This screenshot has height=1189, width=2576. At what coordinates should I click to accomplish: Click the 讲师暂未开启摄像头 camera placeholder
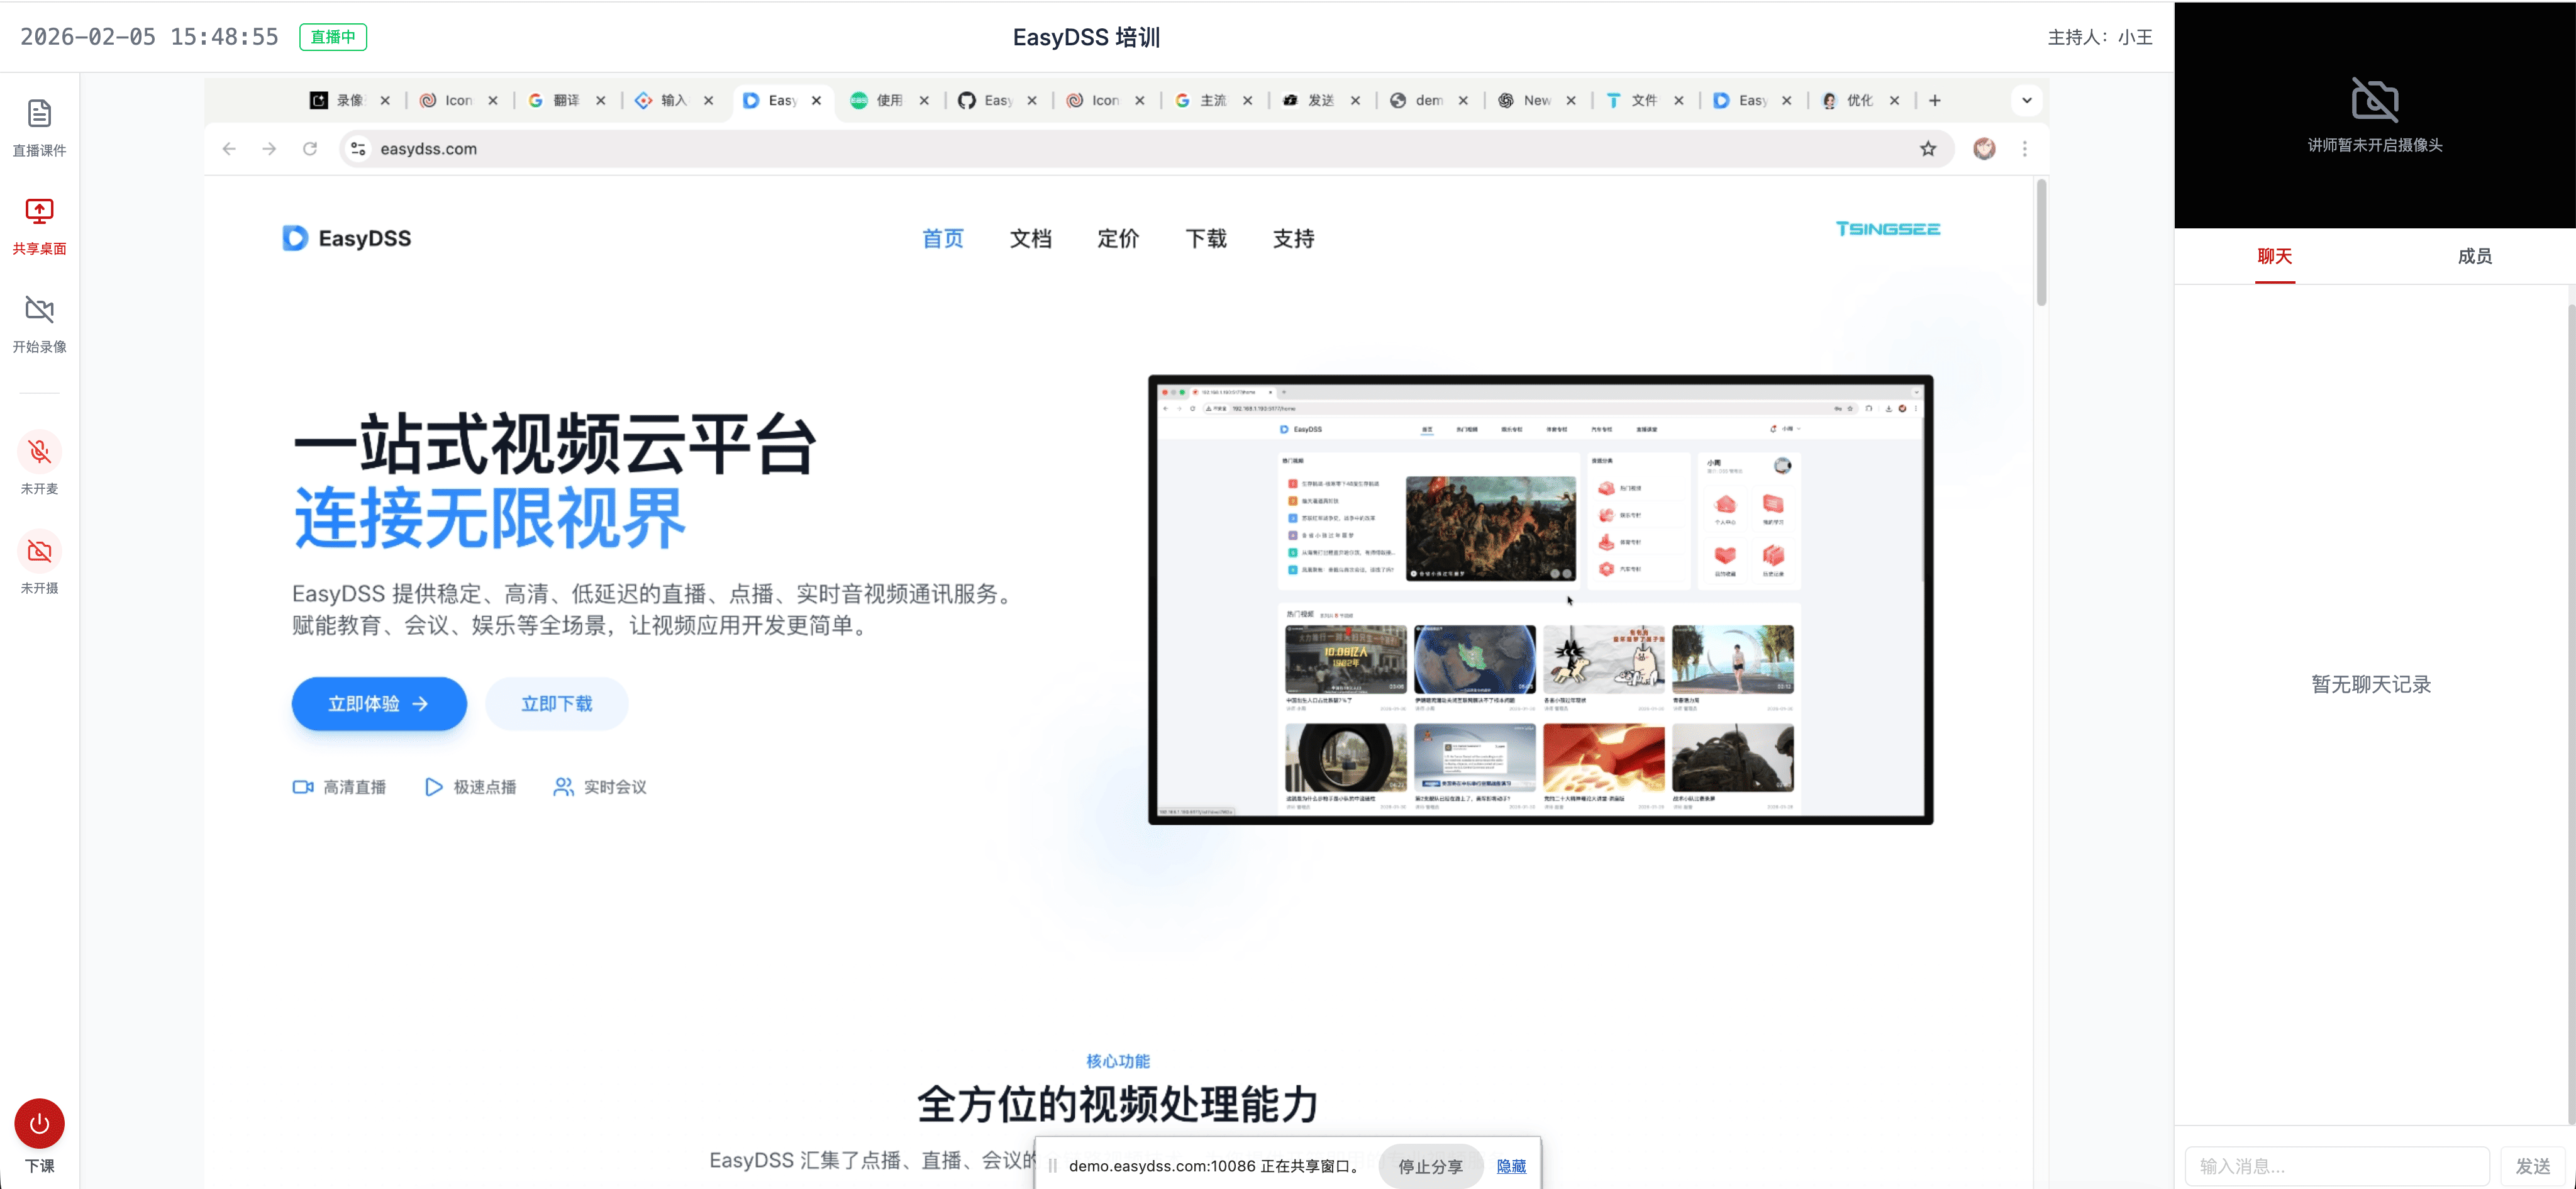click(2375, 115)
